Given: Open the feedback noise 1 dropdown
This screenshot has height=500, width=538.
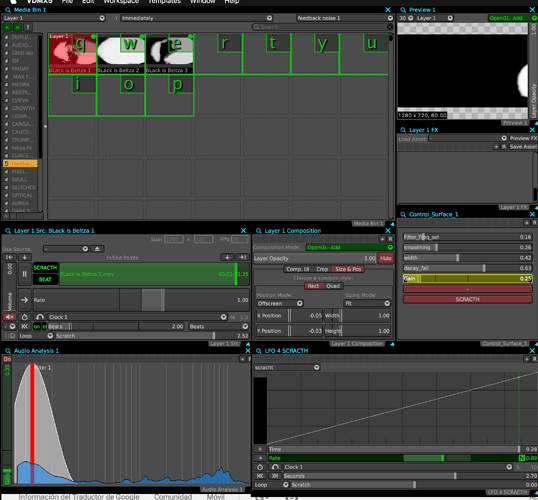Looking at the screenshot, I should click(x=344, y=18).
